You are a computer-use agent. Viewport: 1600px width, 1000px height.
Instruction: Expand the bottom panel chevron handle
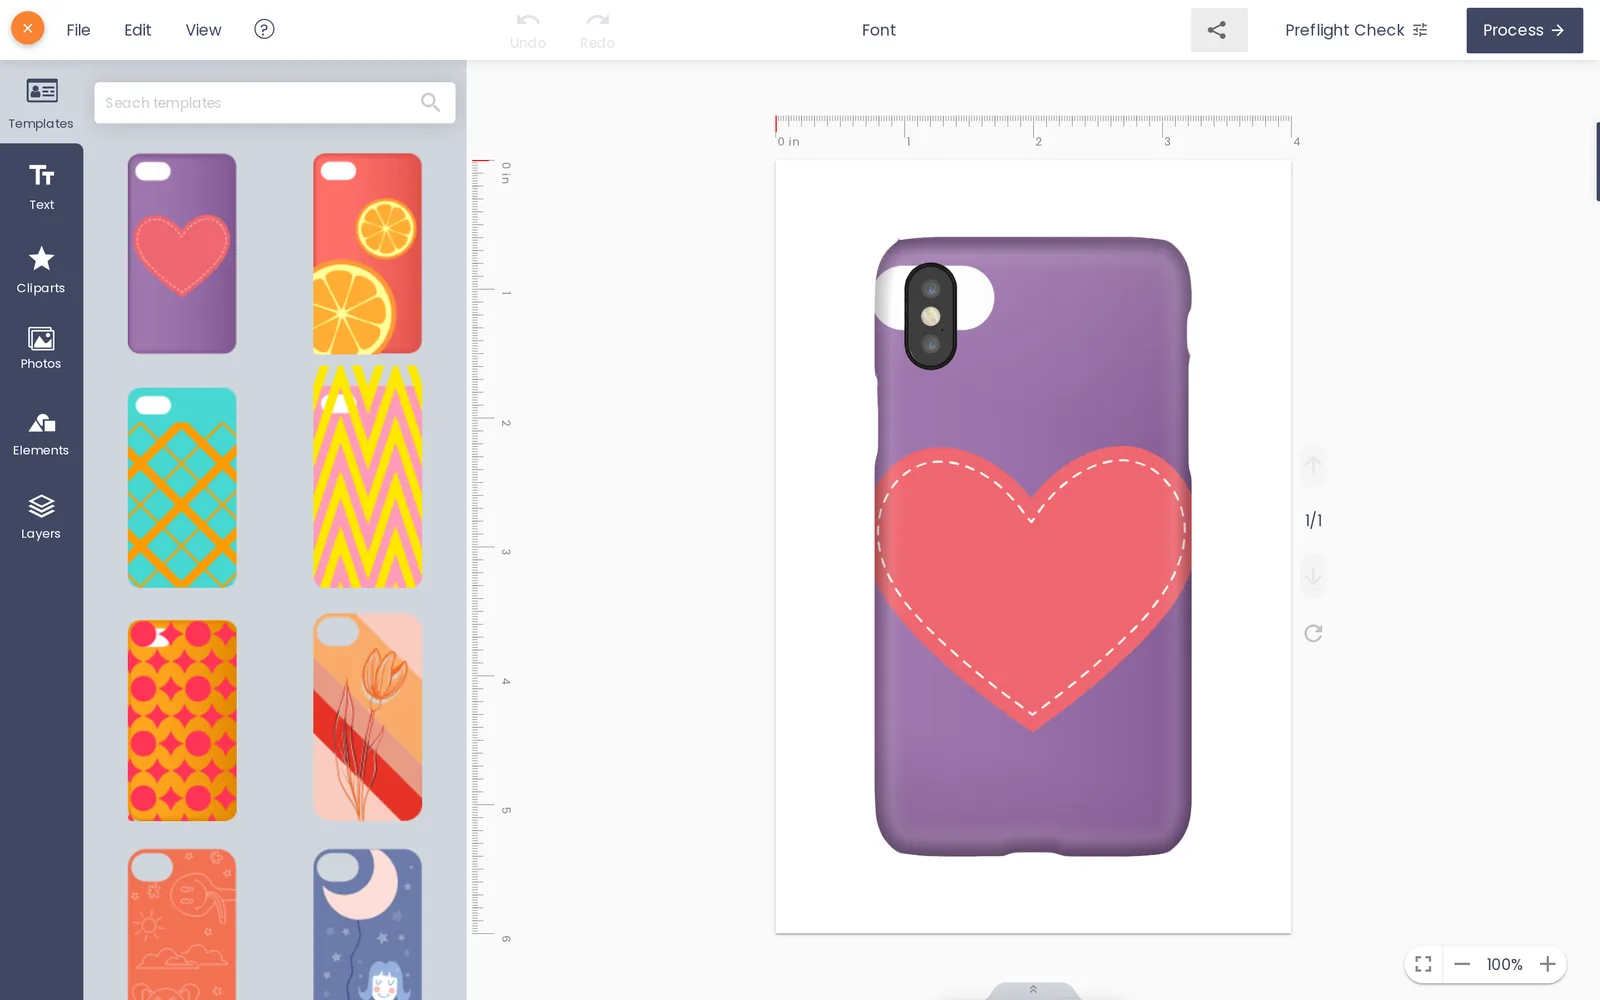point(1033,990)
